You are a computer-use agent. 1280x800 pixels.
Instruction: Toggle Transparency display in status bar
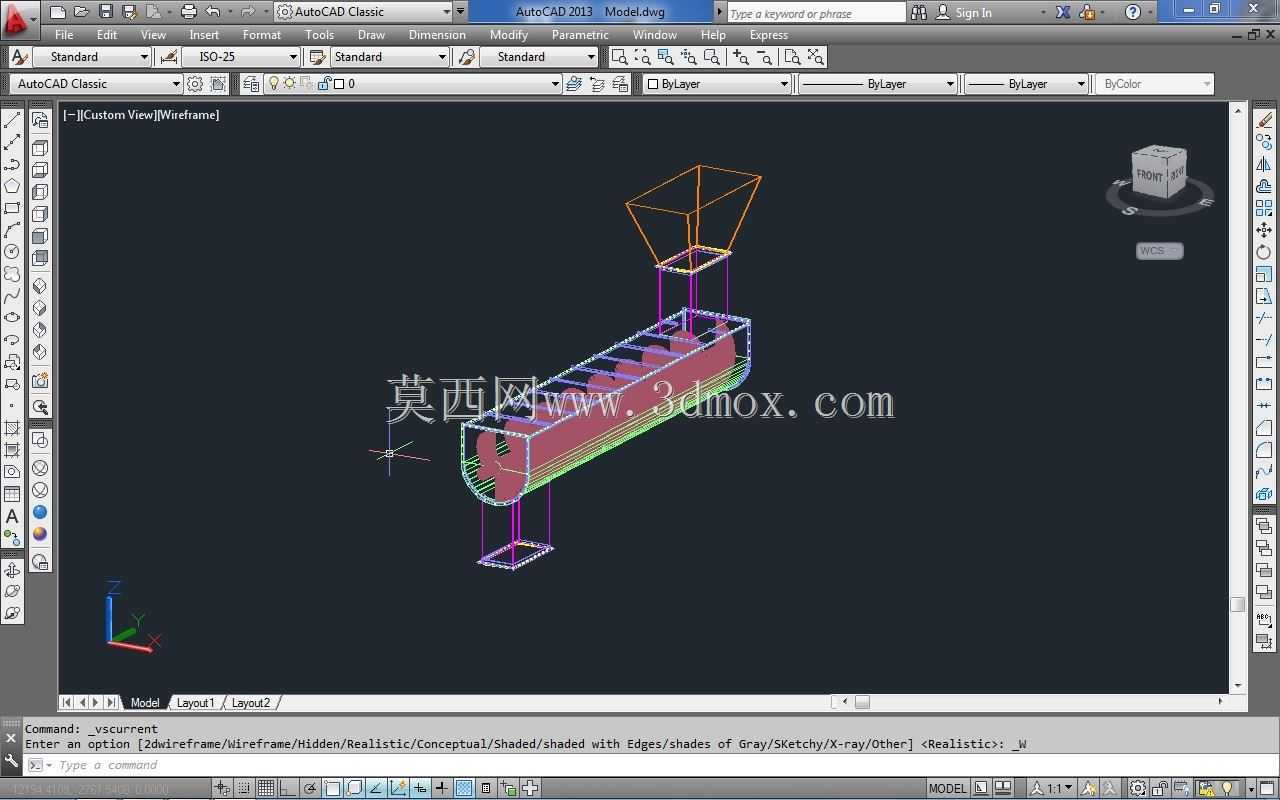[464, 788]
